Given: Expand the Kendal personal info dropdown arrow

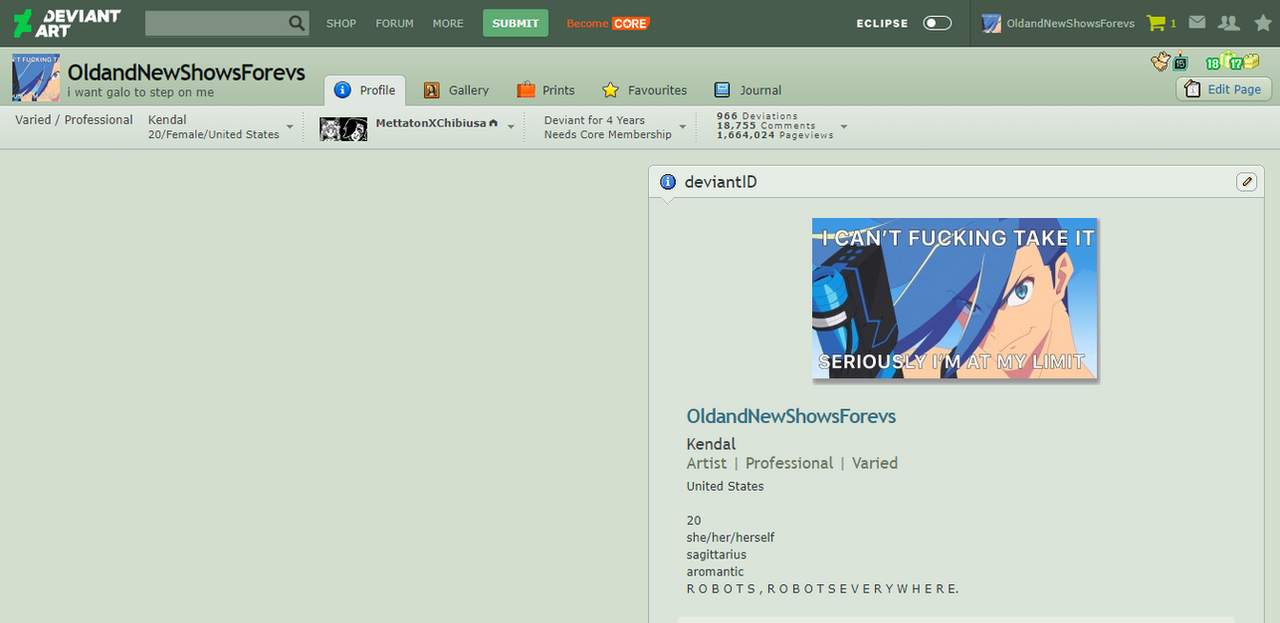Looking at the screenshot, I should tap(290, 127).
